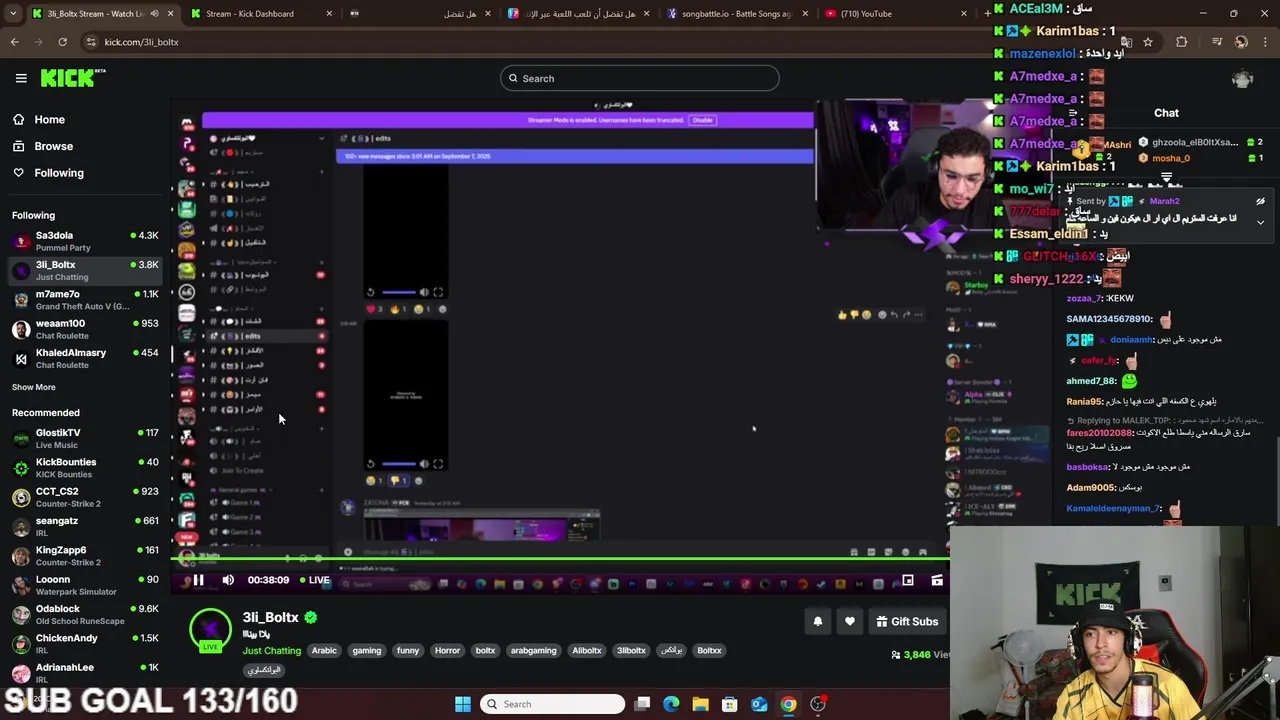Open OBS Studio from the taskbar
Image resolution: width=1280 pixels, height=720 pixels.
(818, 704)
